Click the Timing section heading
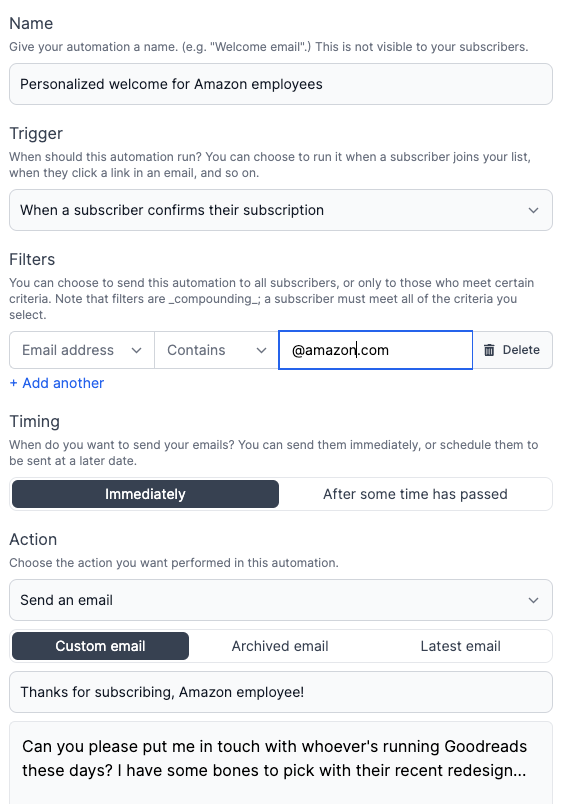 (x=35, y=421)
